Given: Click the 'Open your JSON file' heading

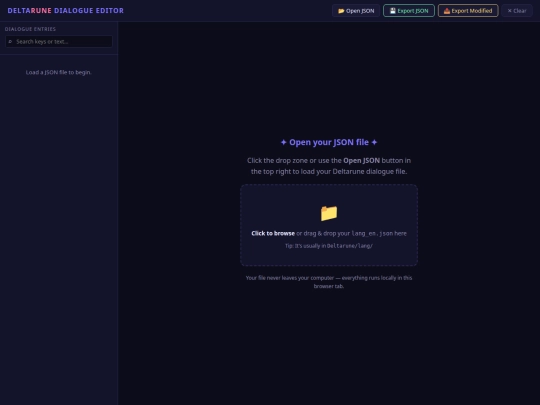Looking at the screenshot, I should (x=329, y=142).
